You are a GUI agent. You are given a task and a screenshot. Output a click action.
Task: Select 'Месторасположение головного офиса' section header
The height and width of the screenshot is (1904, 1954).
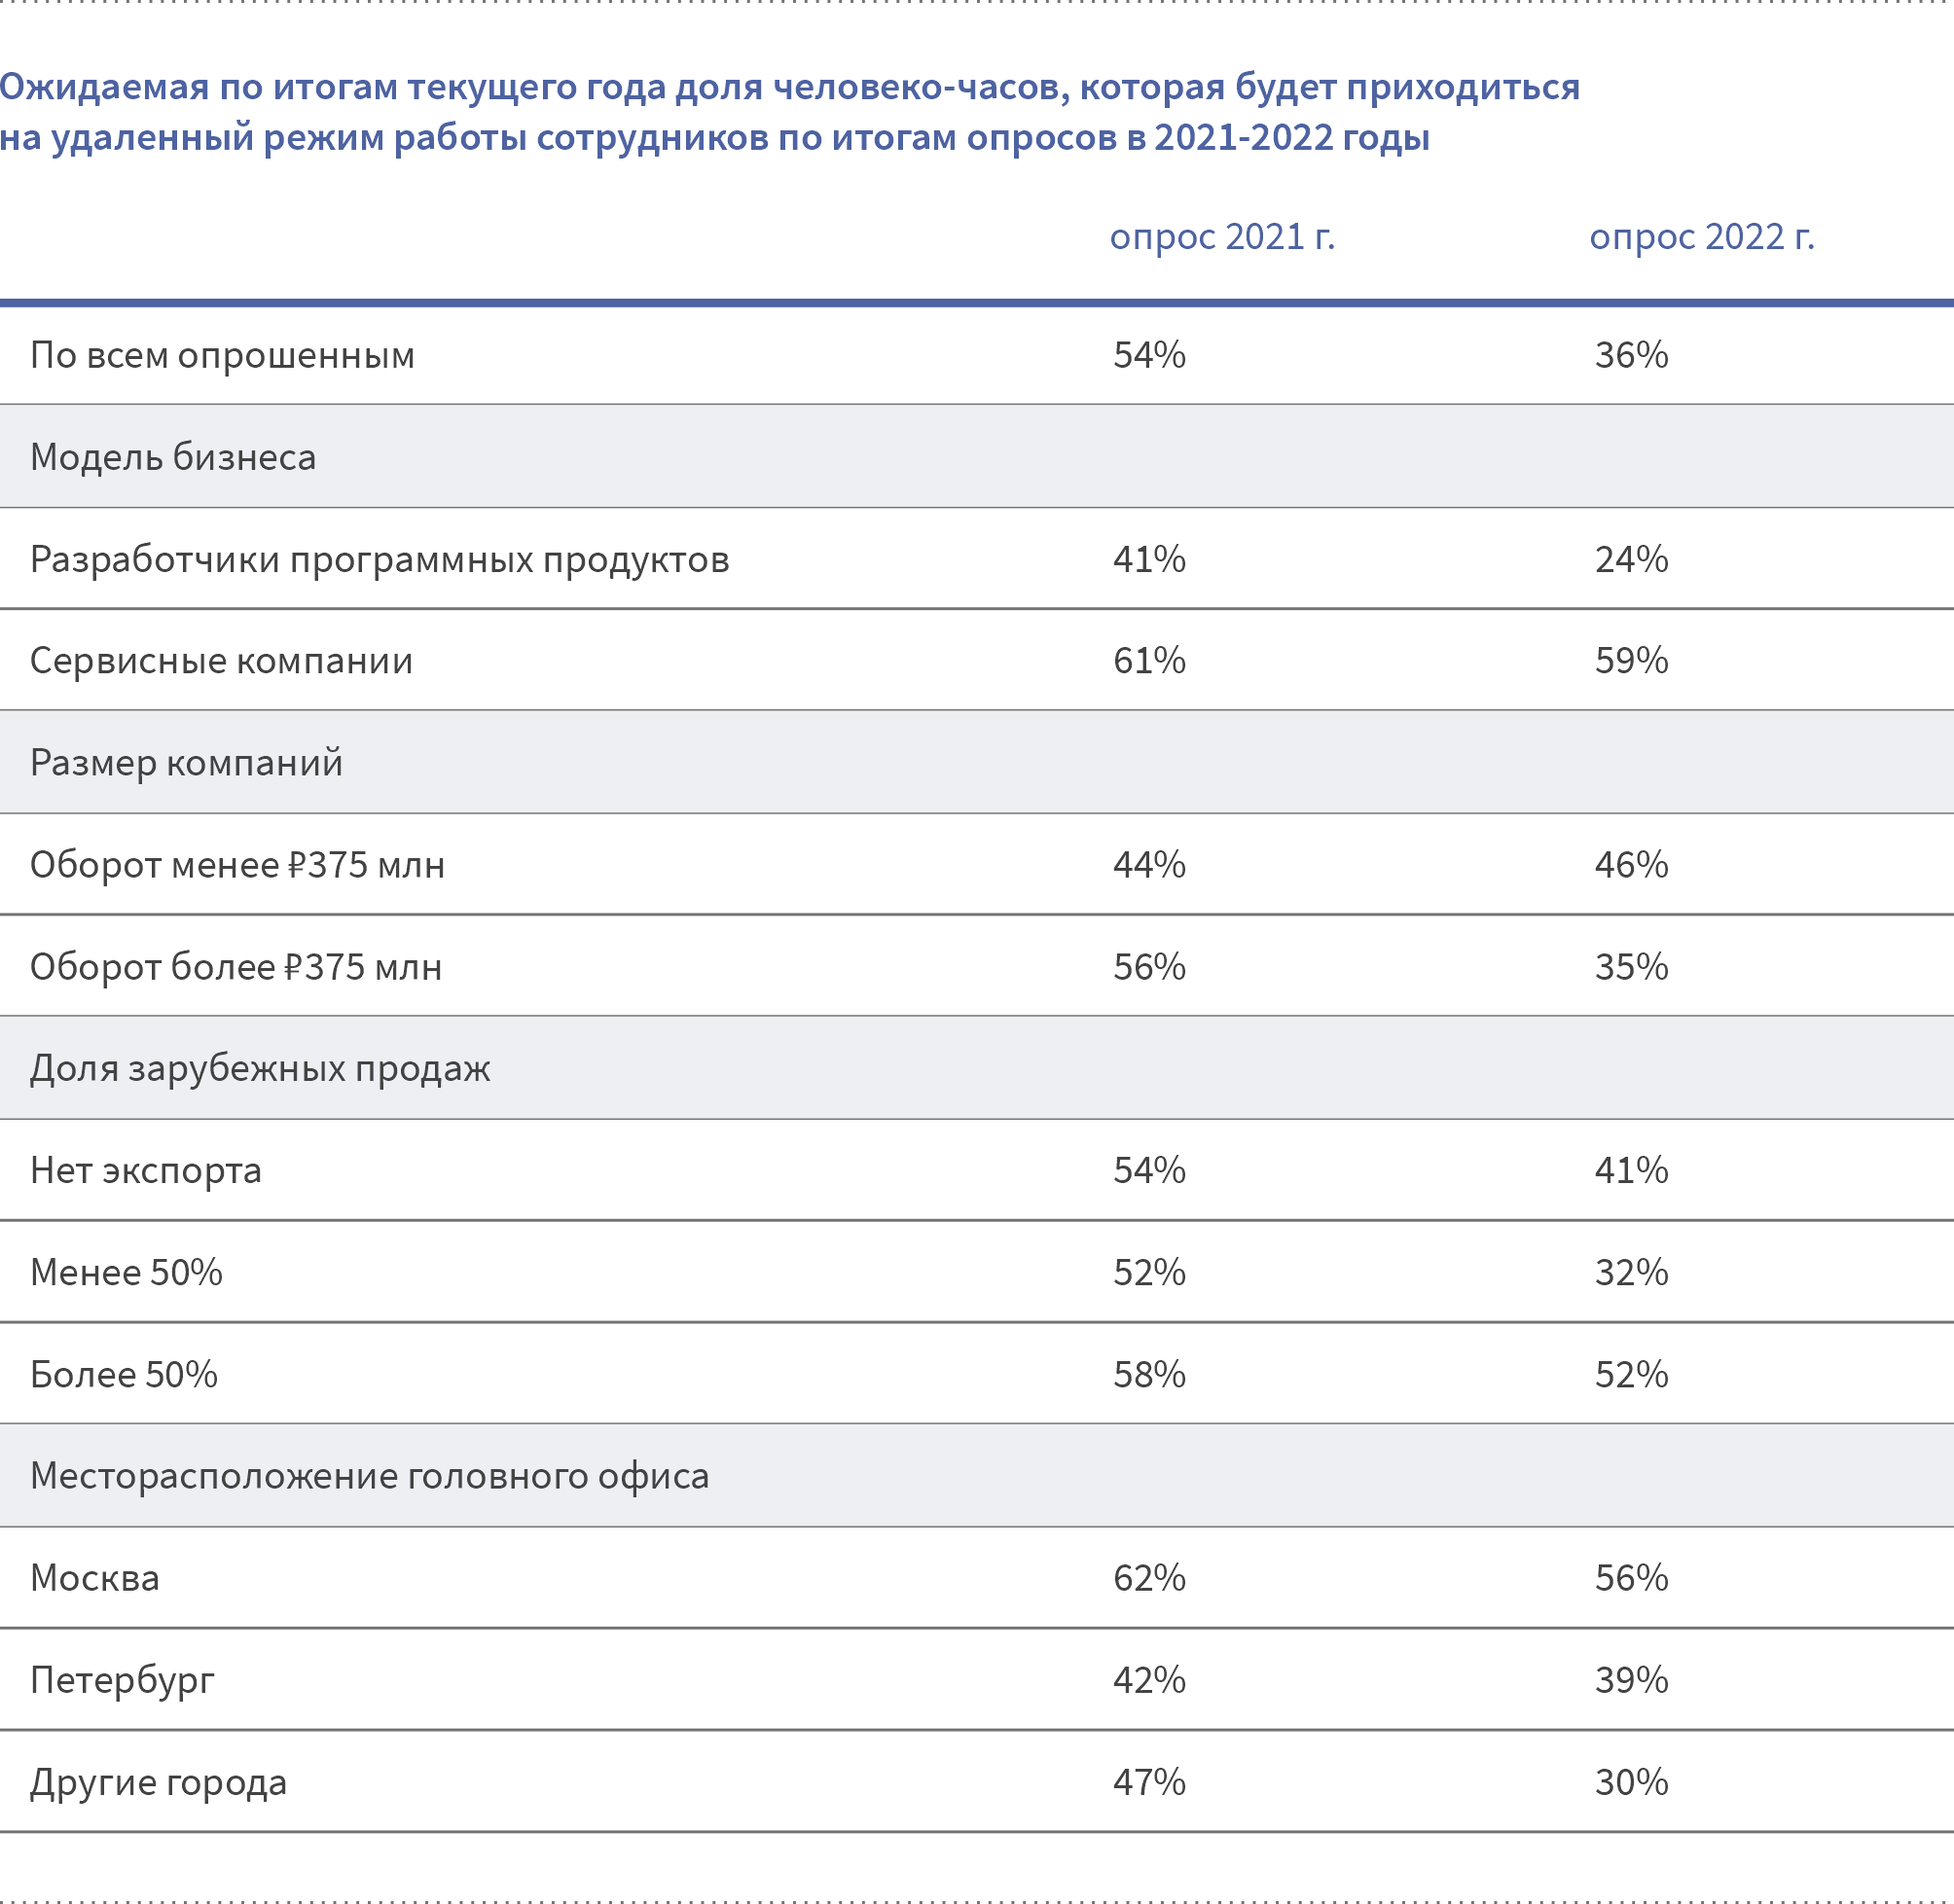click(x=369, y=1477)
